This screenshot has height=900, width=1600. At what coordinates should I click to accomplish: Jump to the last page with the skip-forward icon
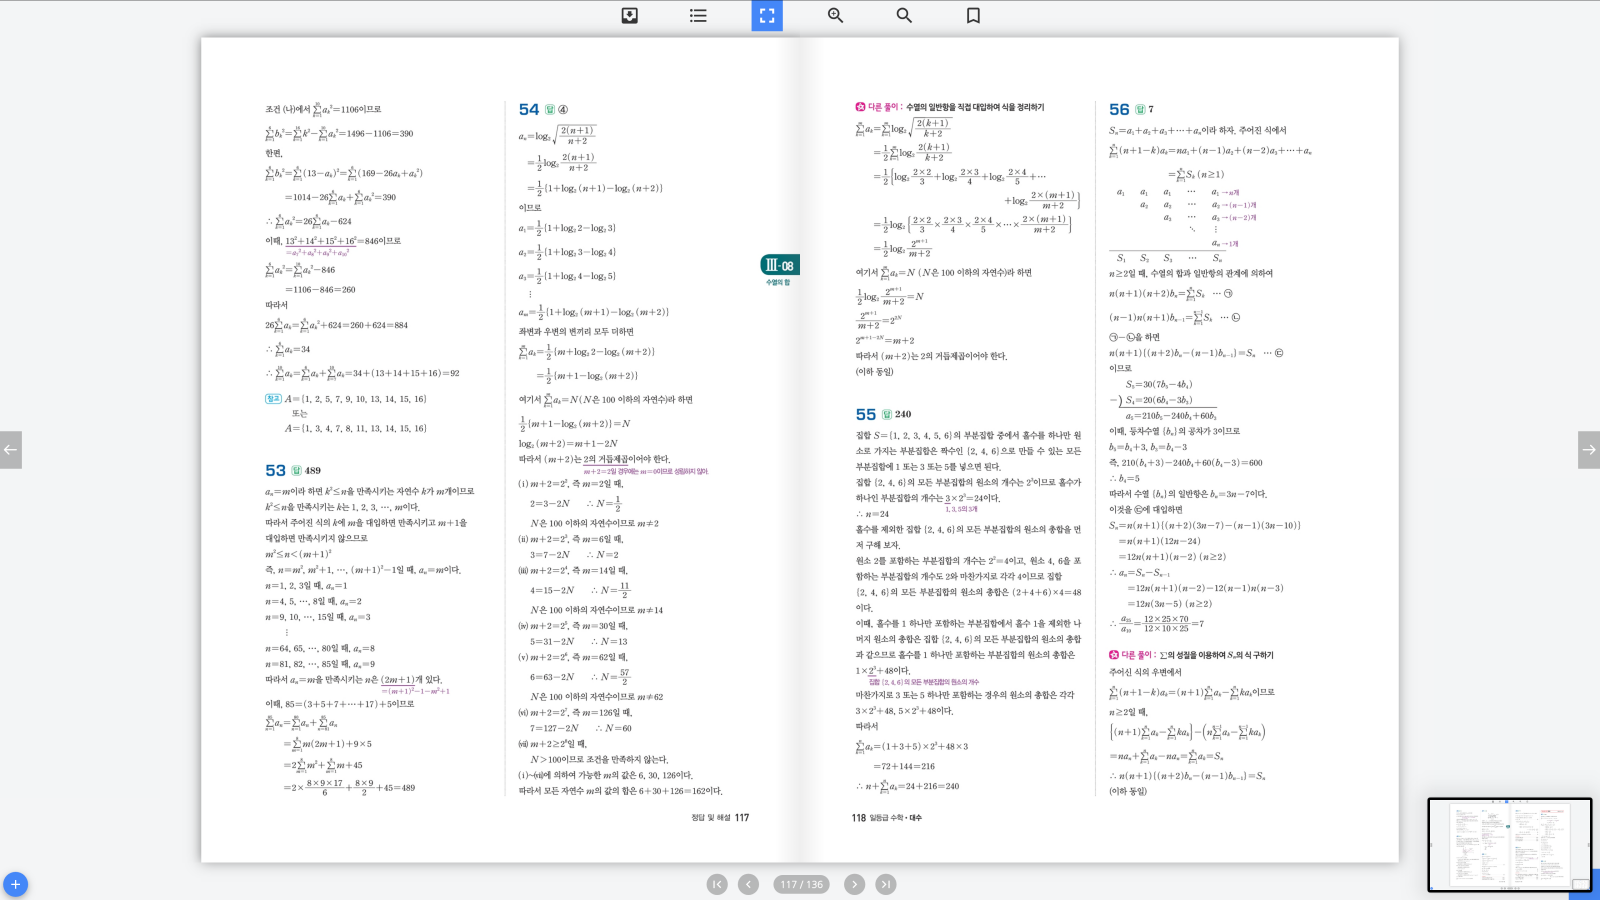(x=886, y=884)
